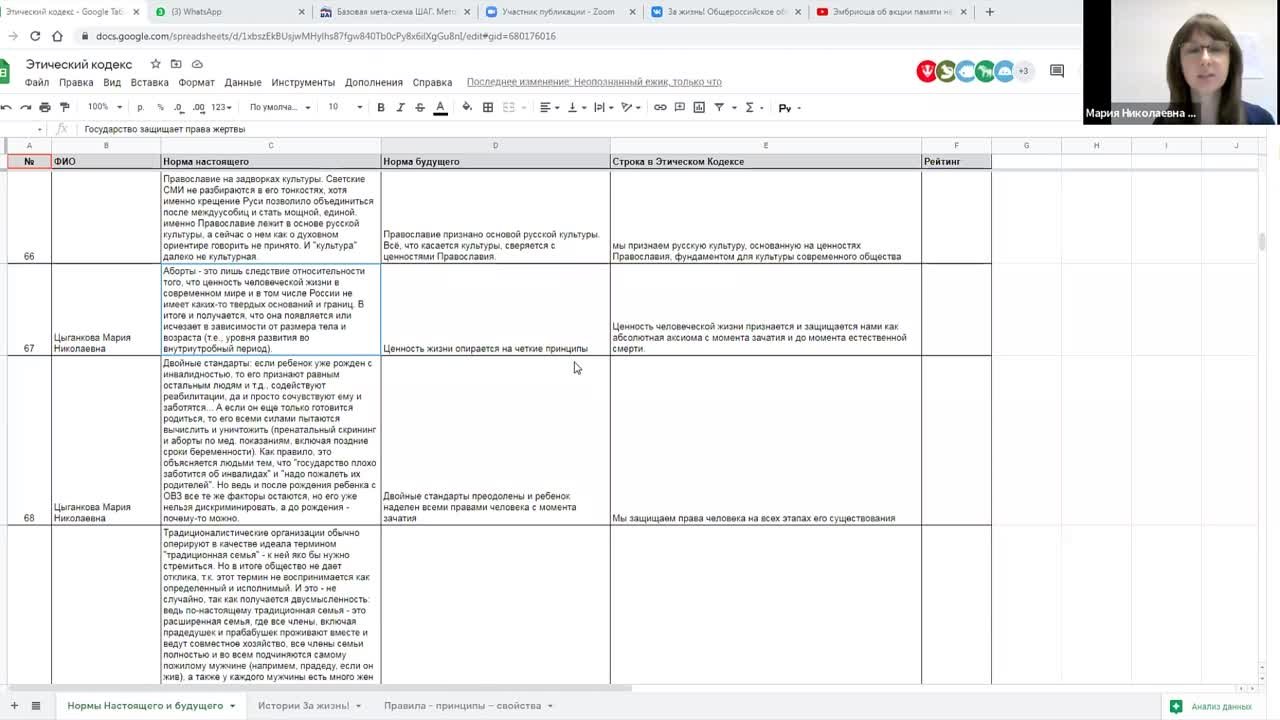Move document using folder icon

coord(175,64)
